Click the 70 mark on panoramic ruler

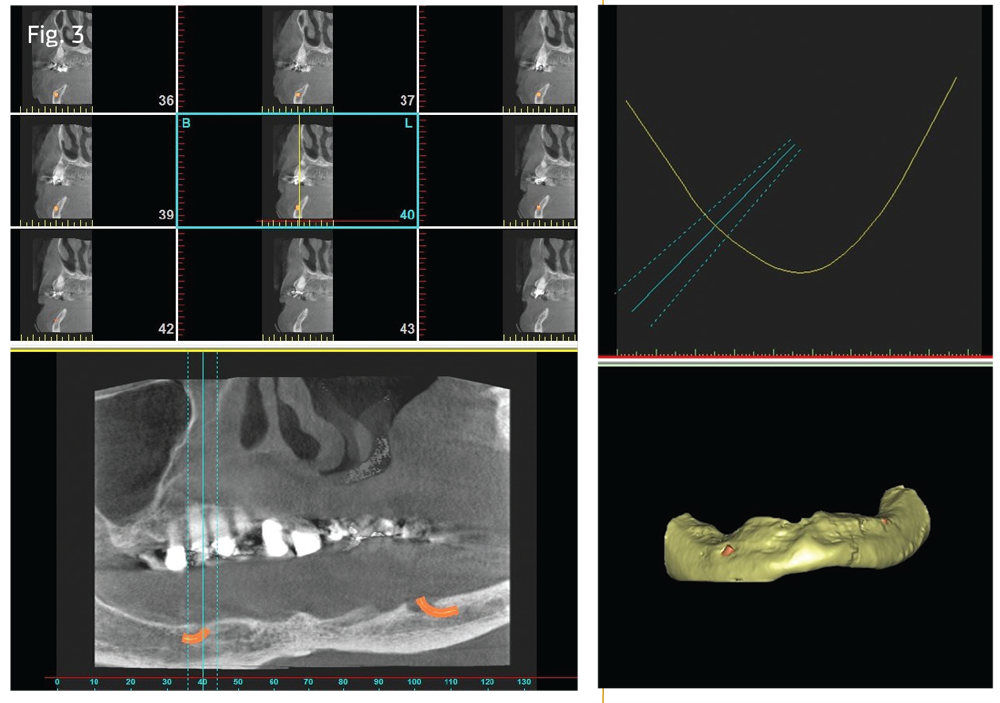coord(307,683)
